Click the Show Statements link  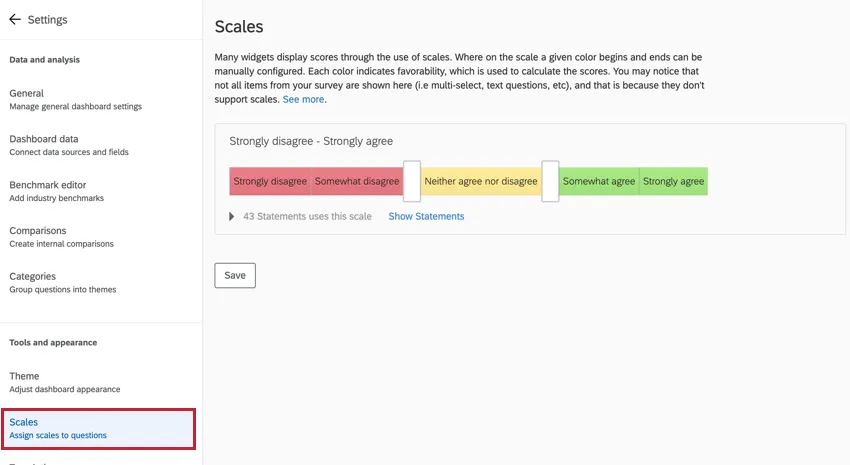[426, 216]
